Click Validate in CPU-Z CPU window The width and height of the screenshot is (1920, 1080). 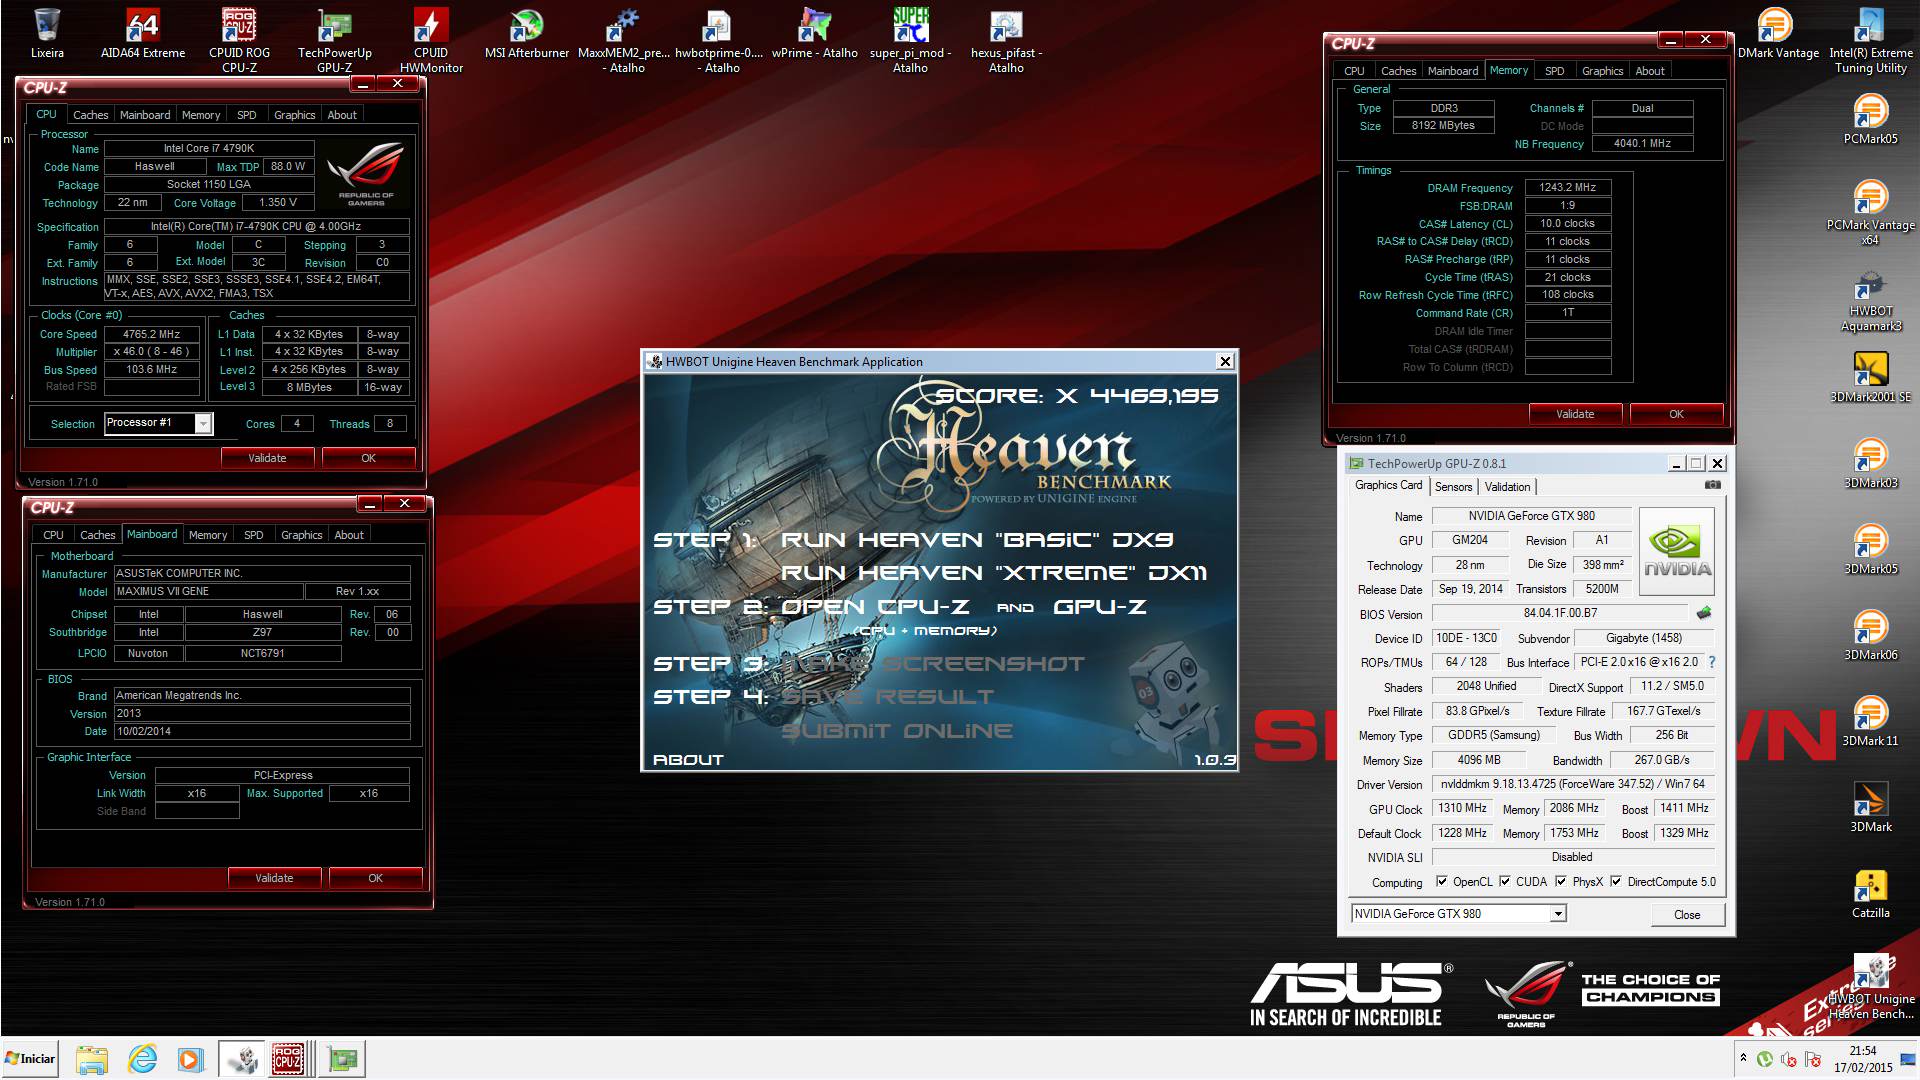point(267,458)
